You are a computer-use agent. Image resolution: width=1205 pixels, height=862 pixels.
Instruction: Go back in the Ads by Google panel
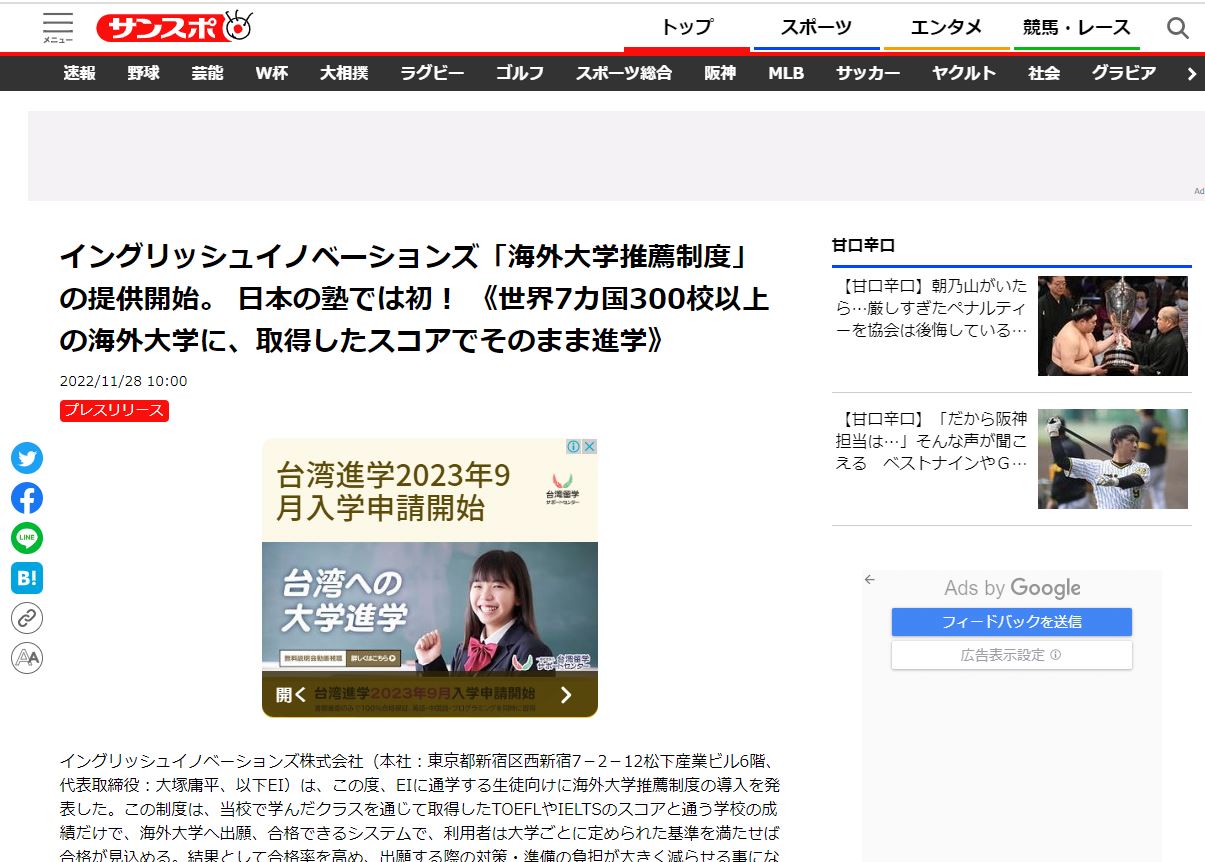870,580
